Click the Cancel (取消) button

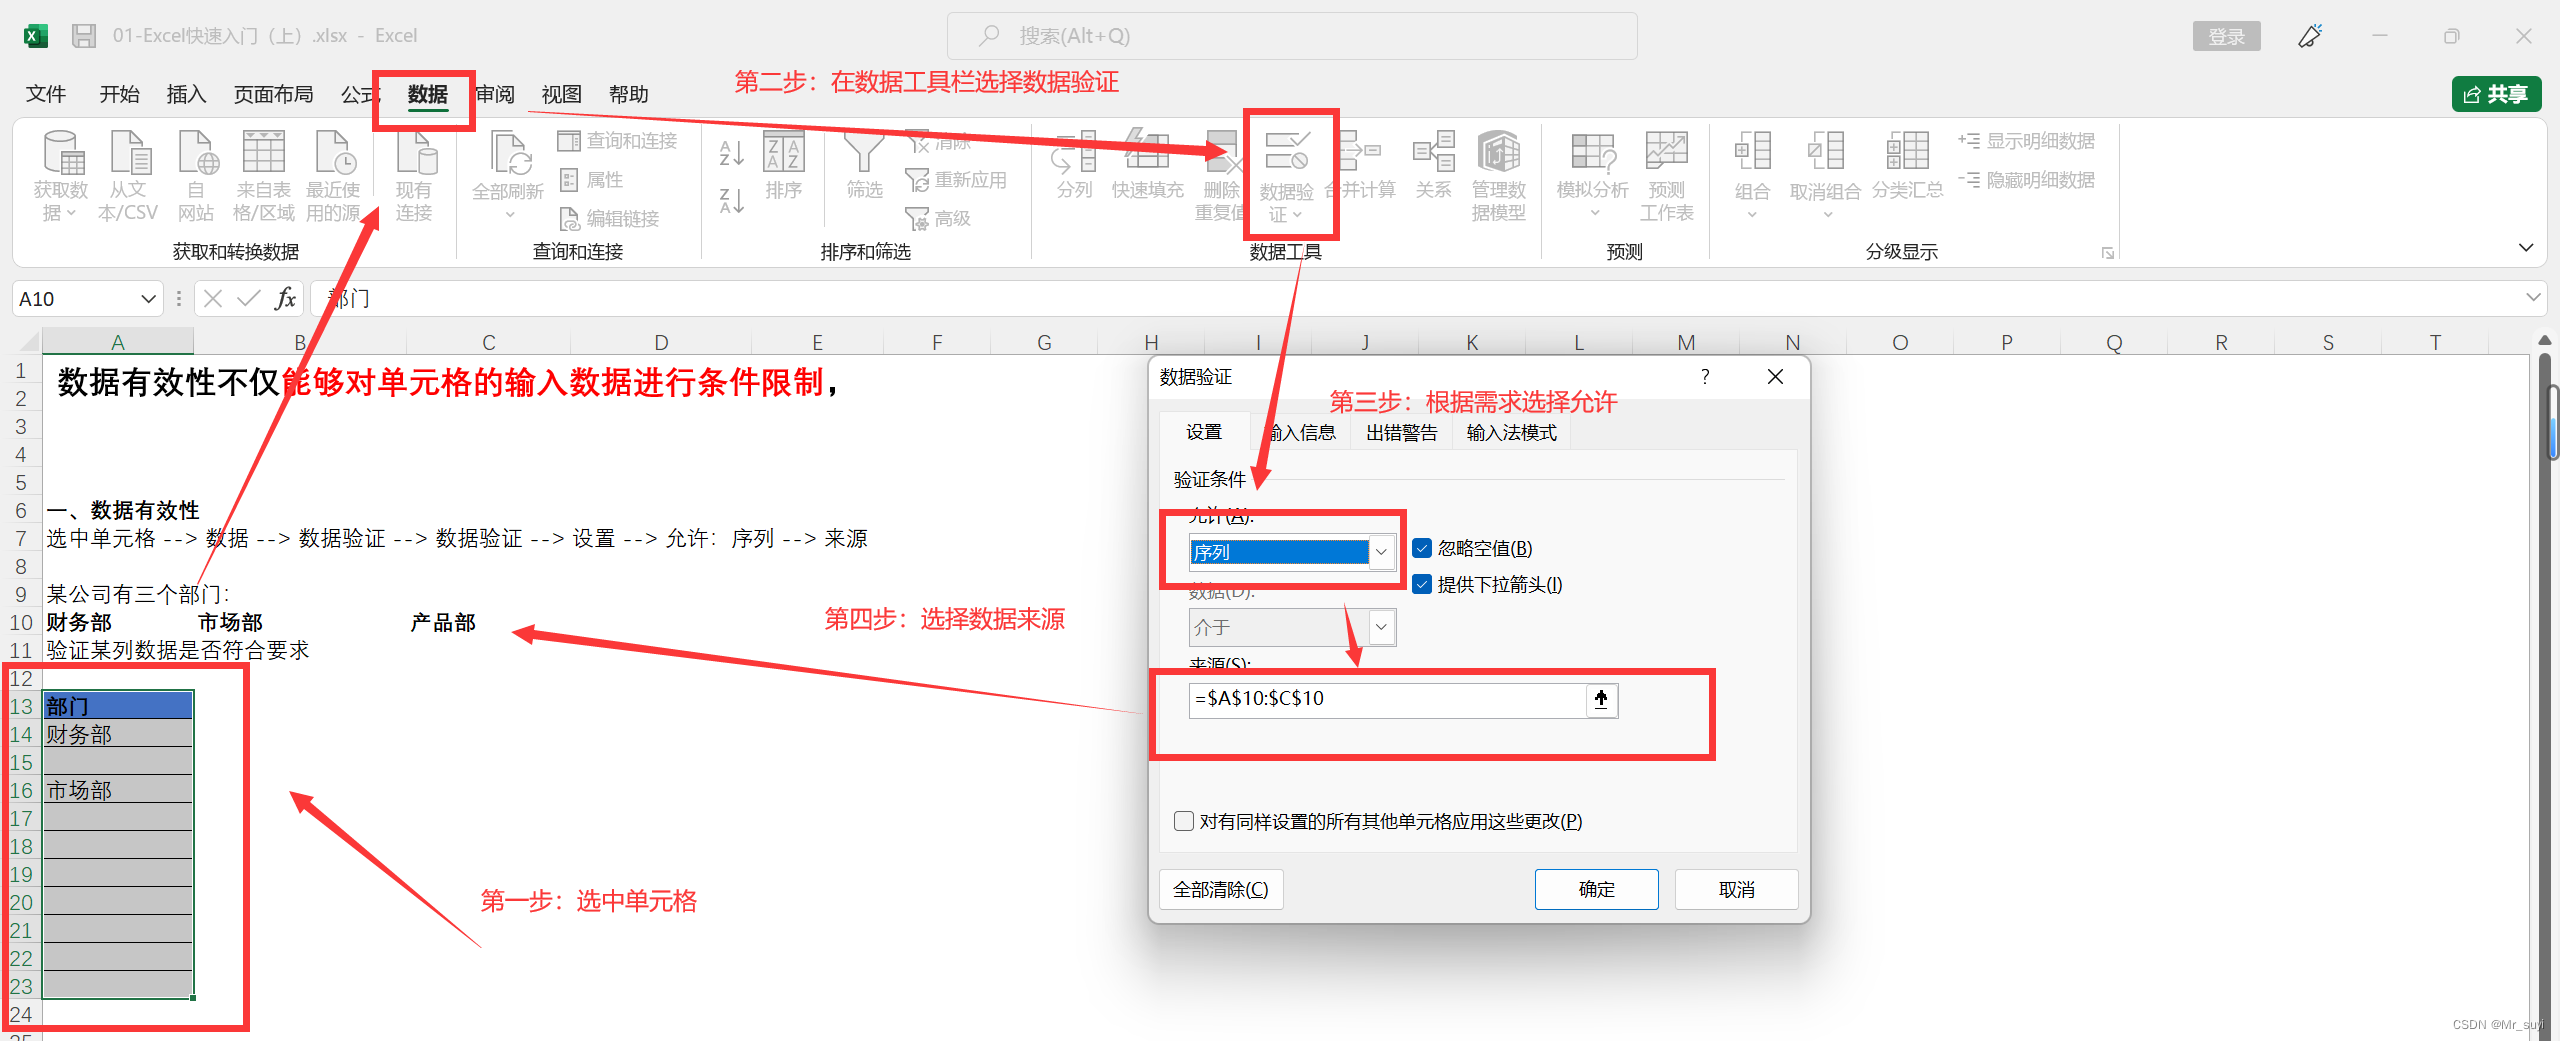tap(1736, 889)
